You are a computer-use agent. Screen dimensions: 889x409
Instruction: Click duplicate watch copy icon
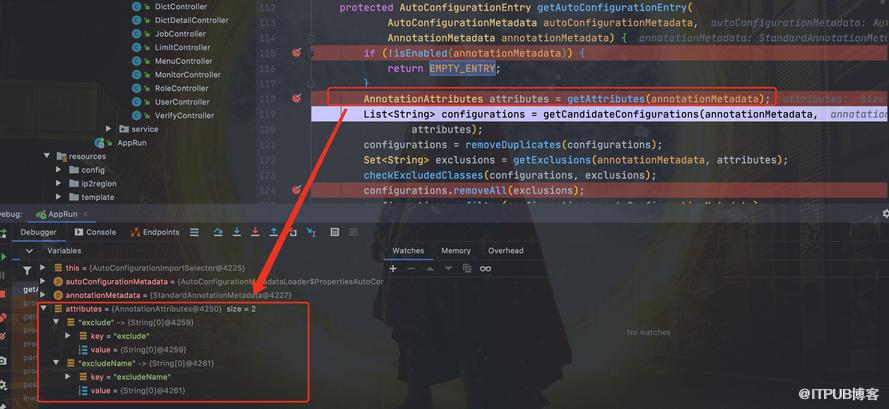coord(467,268)
